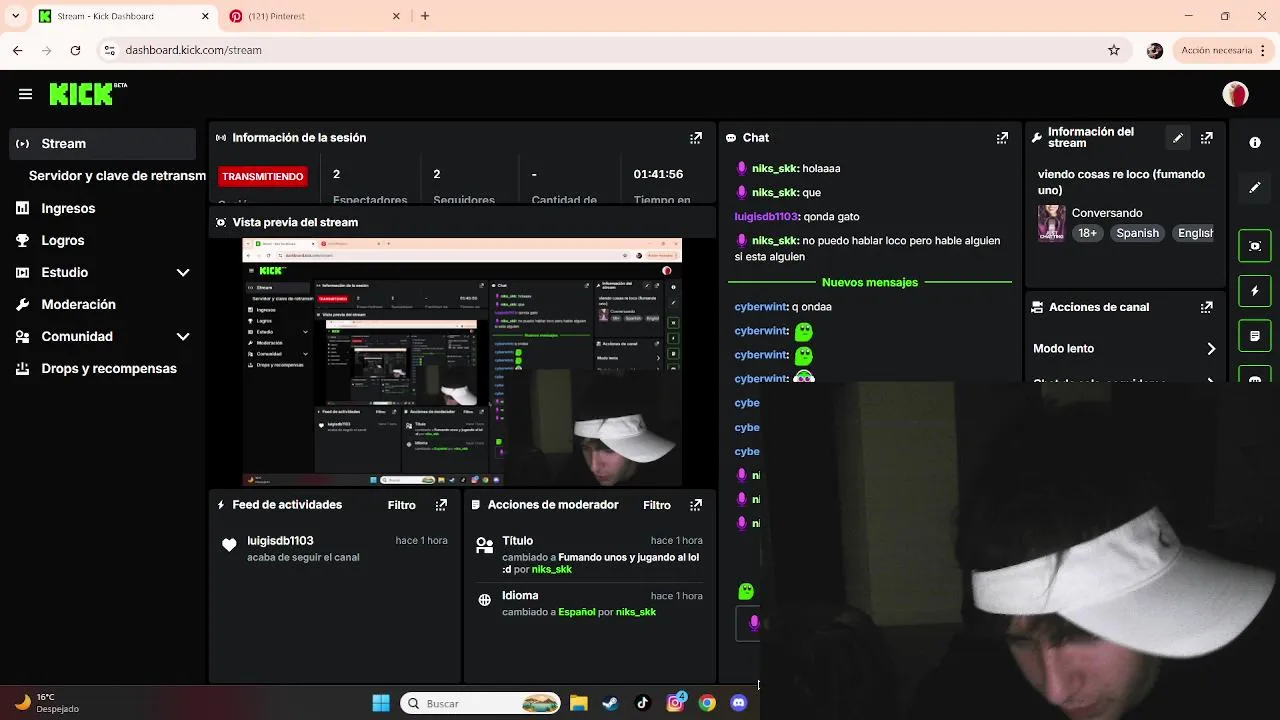
Task: Open Filtro in Feed de actividades
Action: tap(401, 505)
